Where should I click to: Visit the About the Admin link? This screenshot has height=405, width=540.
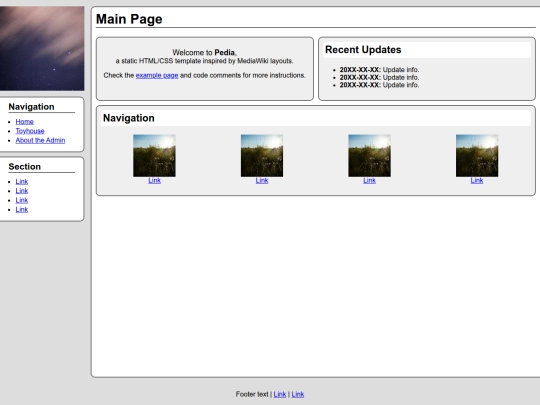pos(40,140)
